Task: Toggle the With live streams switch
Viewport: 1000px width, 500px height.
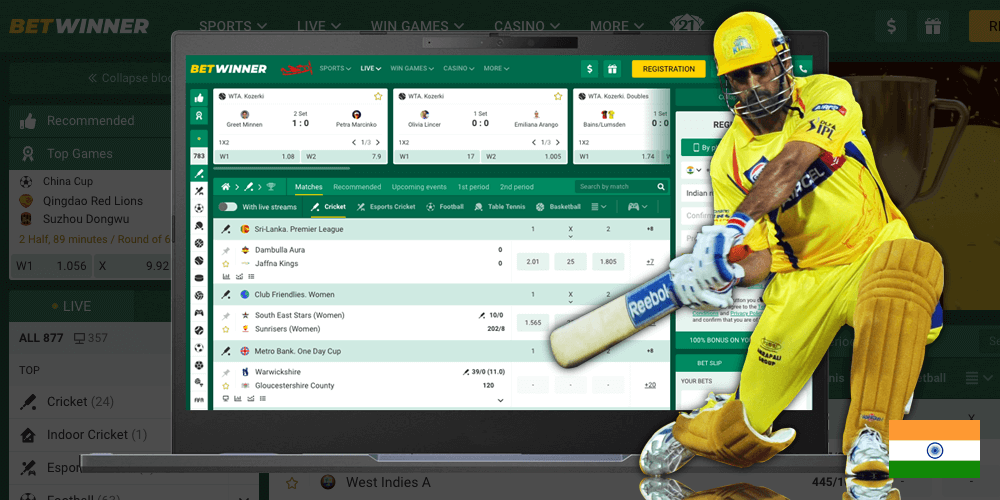Action: click(228, 207)
